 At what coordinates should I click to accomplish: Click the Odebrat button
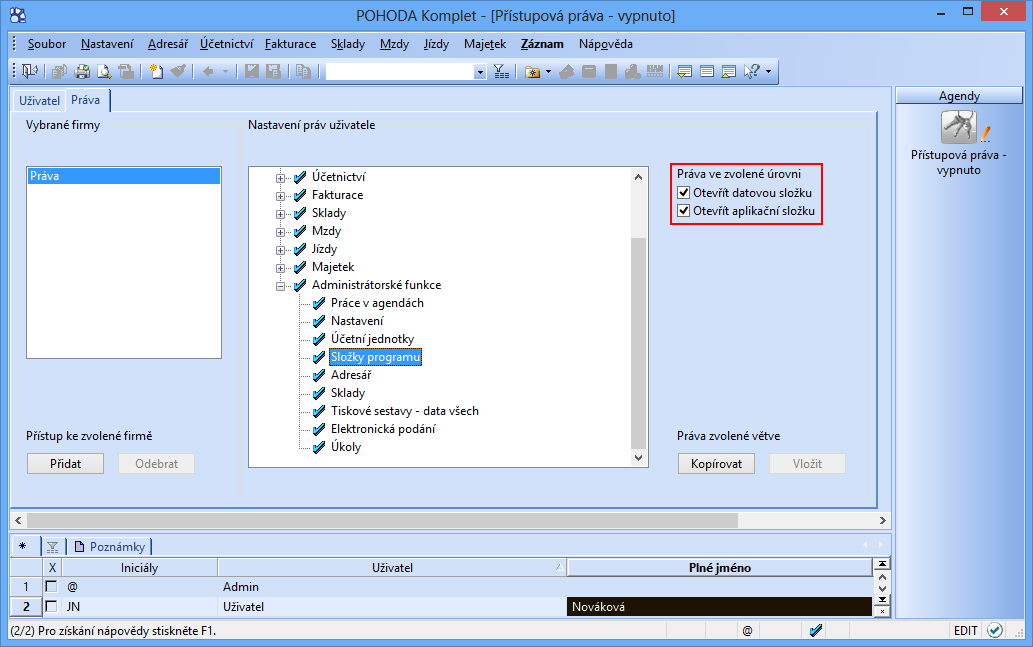pos(157,464)
